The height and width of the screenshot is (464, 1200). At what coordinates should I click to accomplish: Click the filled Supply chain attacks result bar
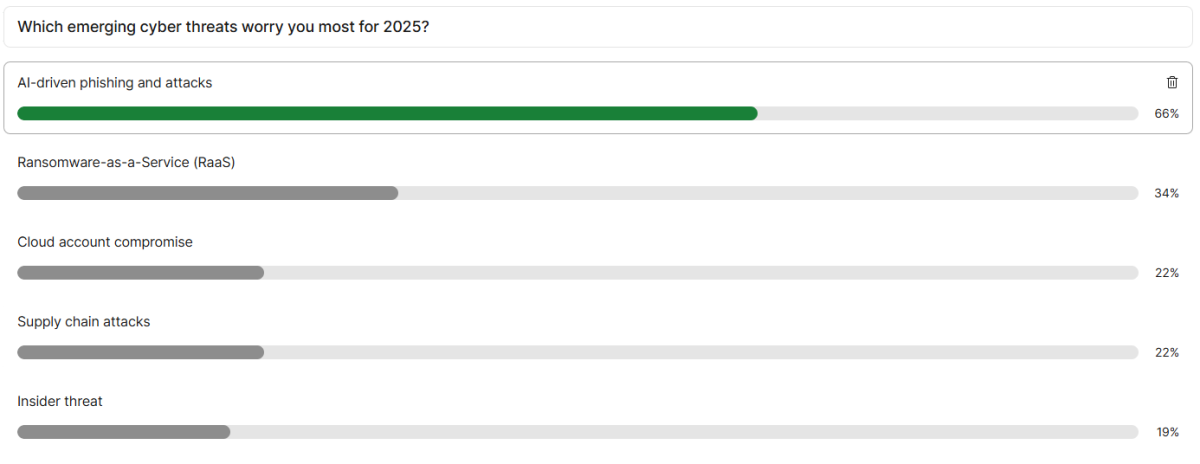(140, 352)
